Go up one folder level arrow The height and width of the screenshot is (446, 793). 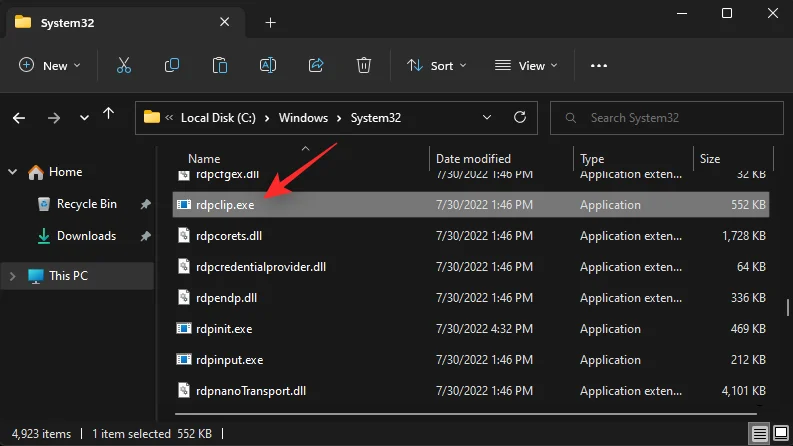(108, 114)
